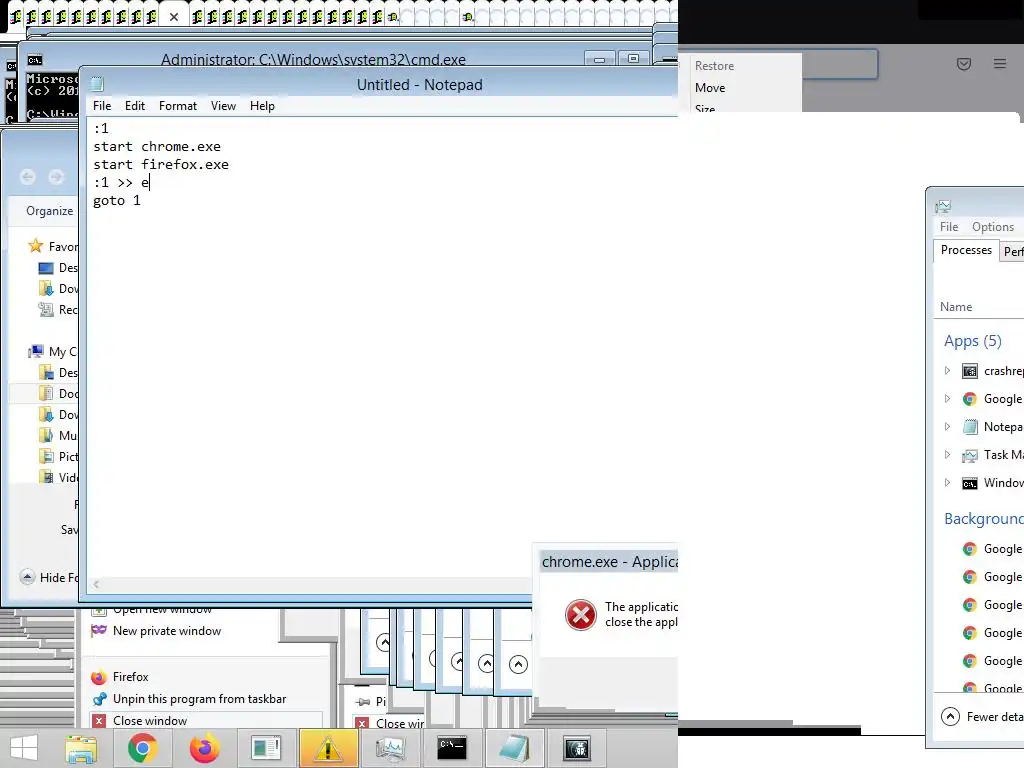Choose Restore from the window context menu

pos(714,66)
